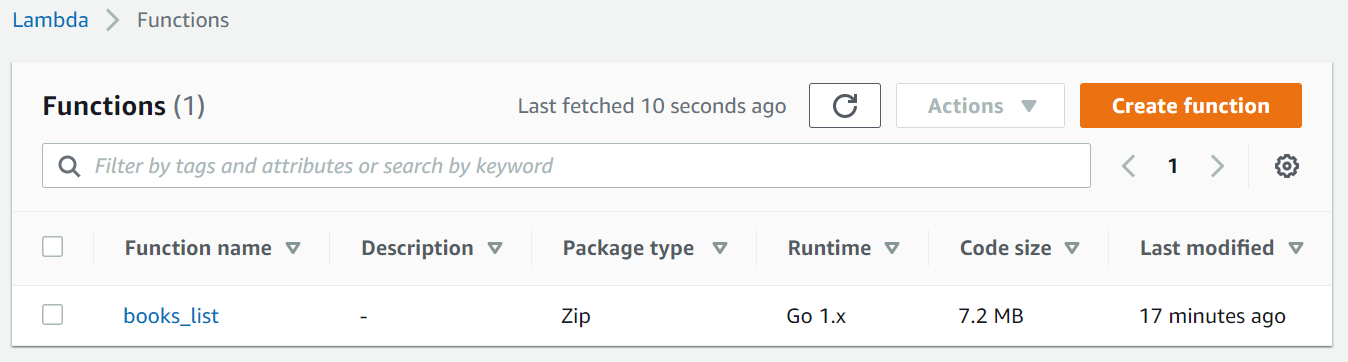Go to previous page arrow
1348x362 pixels.
1129,166
